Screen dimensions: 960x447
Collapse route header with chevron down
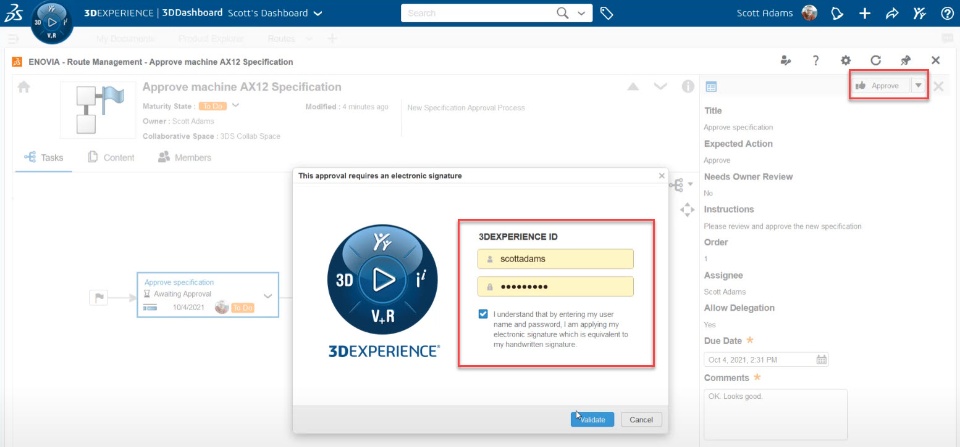660,86
